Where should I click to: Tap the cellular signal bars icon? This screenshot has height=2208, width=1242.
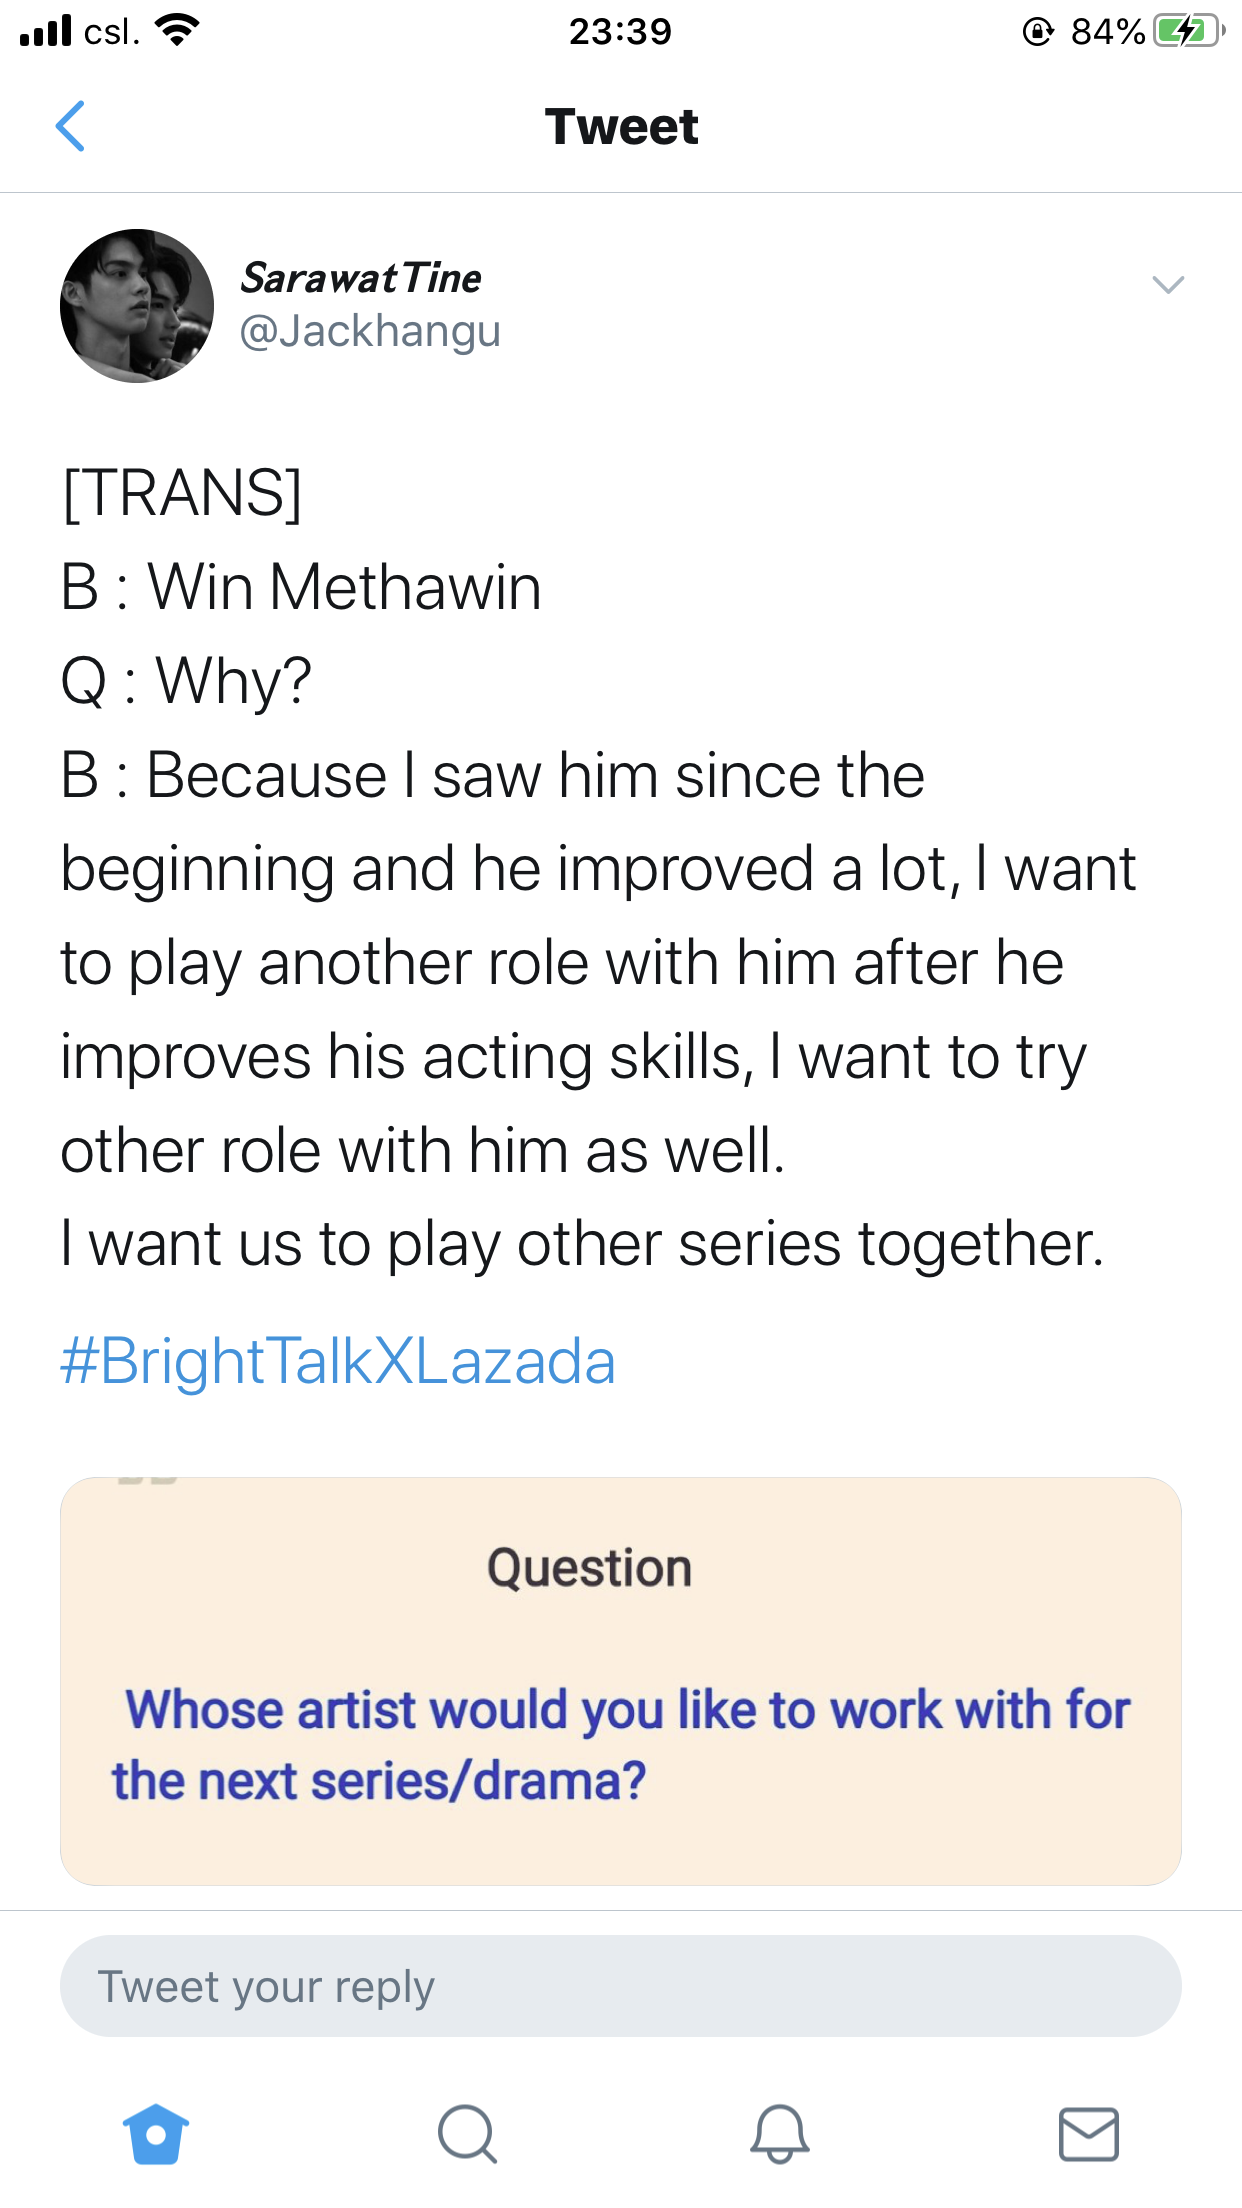[46, 31]
